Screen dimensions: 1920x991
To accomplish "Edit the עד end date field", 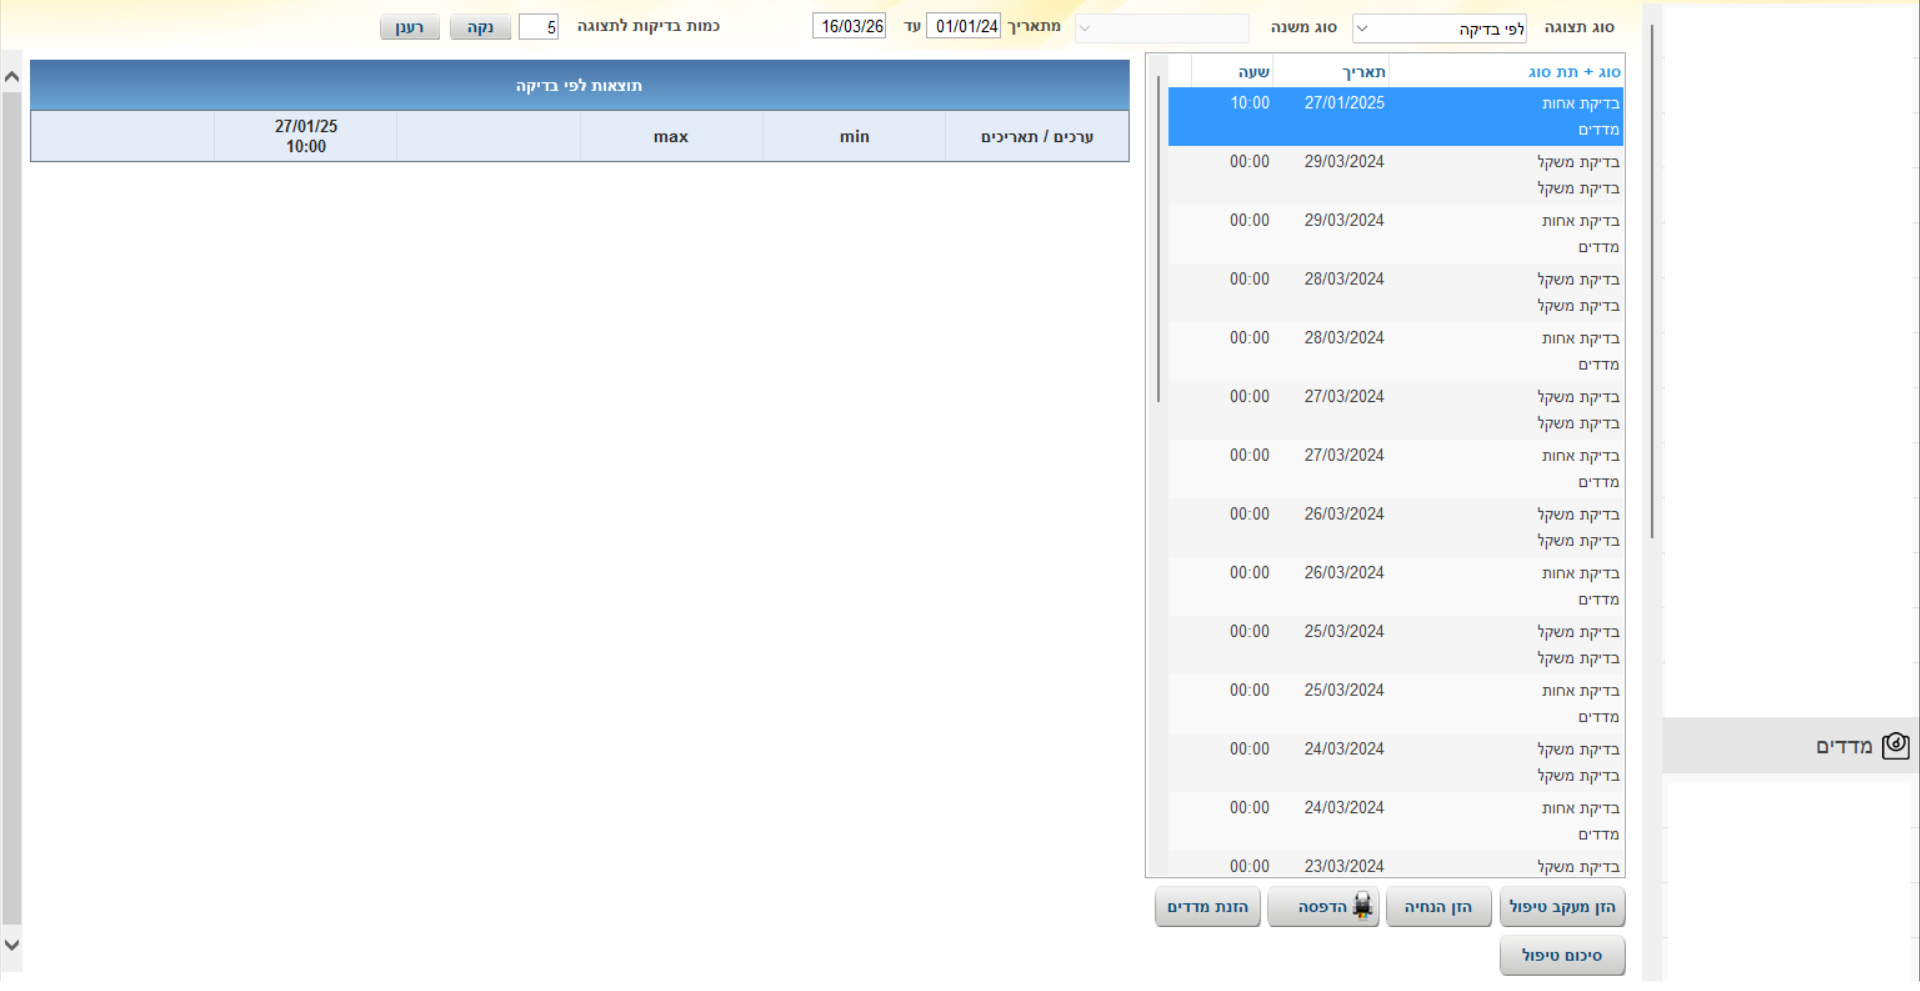I will [849, 27].
